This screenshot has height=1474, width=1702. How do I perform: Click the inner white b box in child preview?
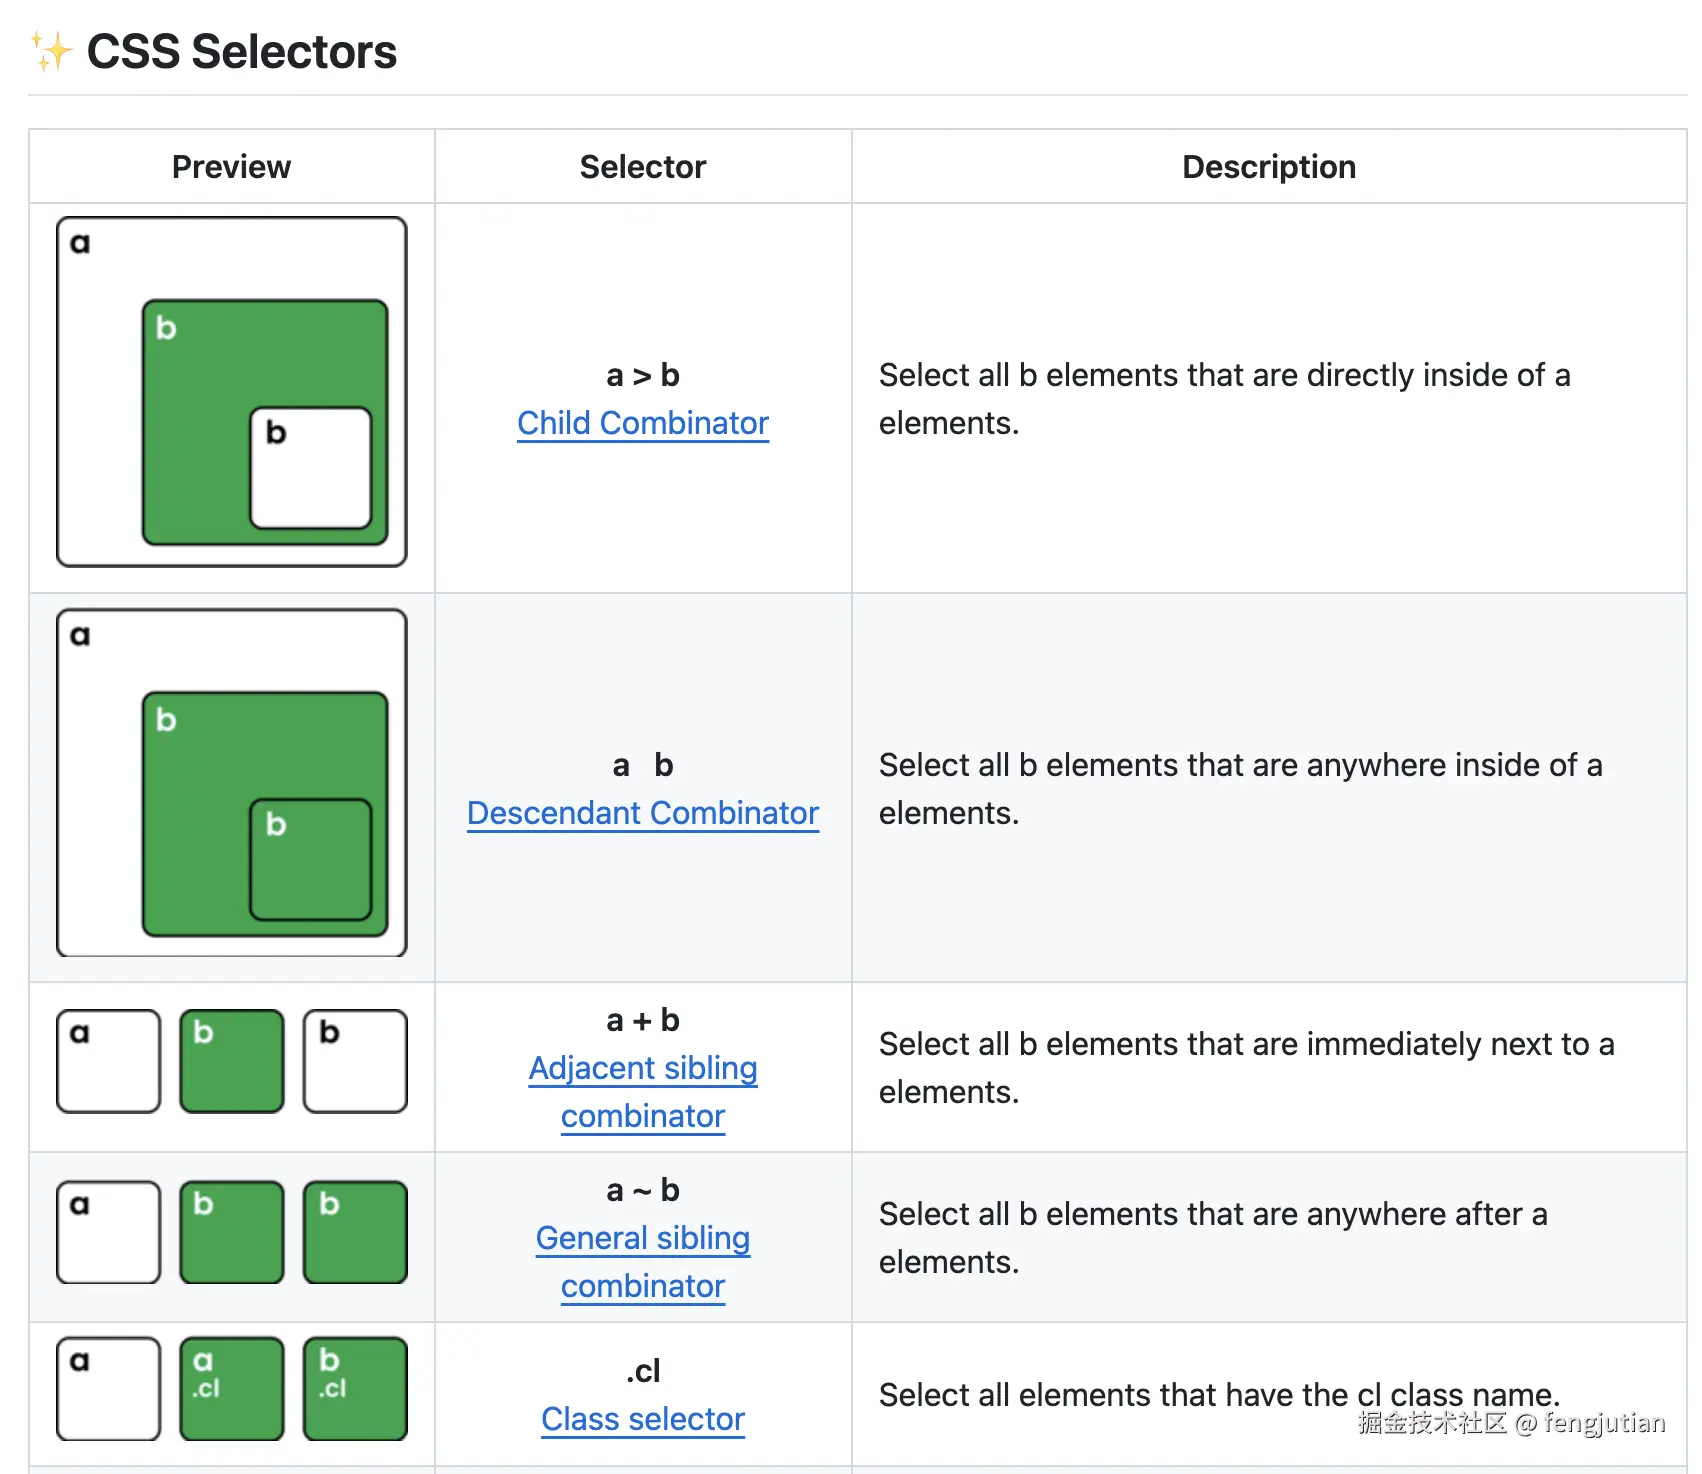click(311, 468)
